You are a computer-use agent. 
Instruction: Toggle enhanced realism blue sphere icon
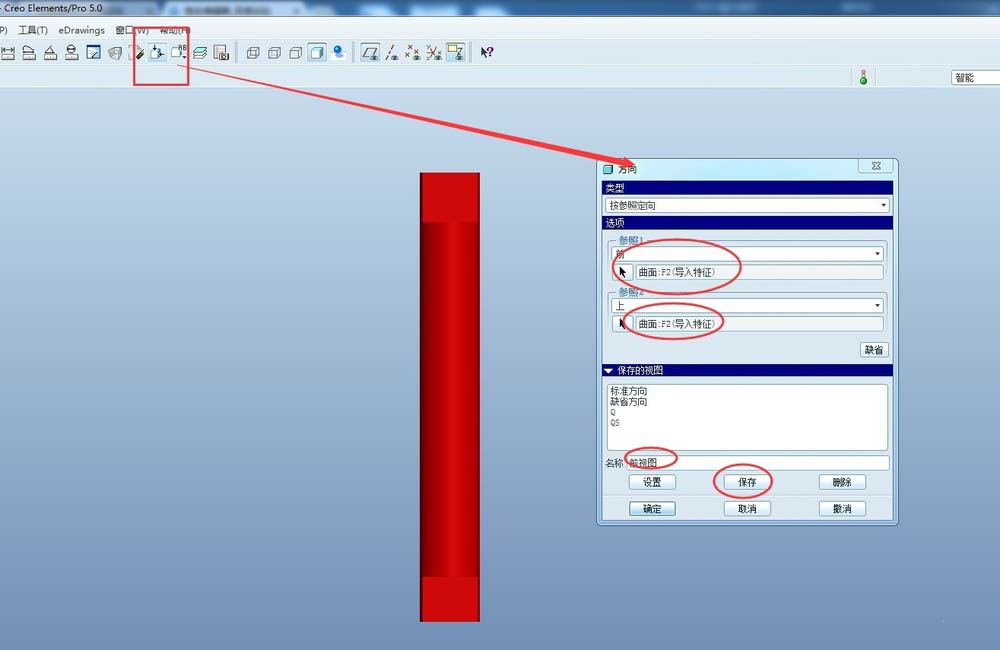339,52
